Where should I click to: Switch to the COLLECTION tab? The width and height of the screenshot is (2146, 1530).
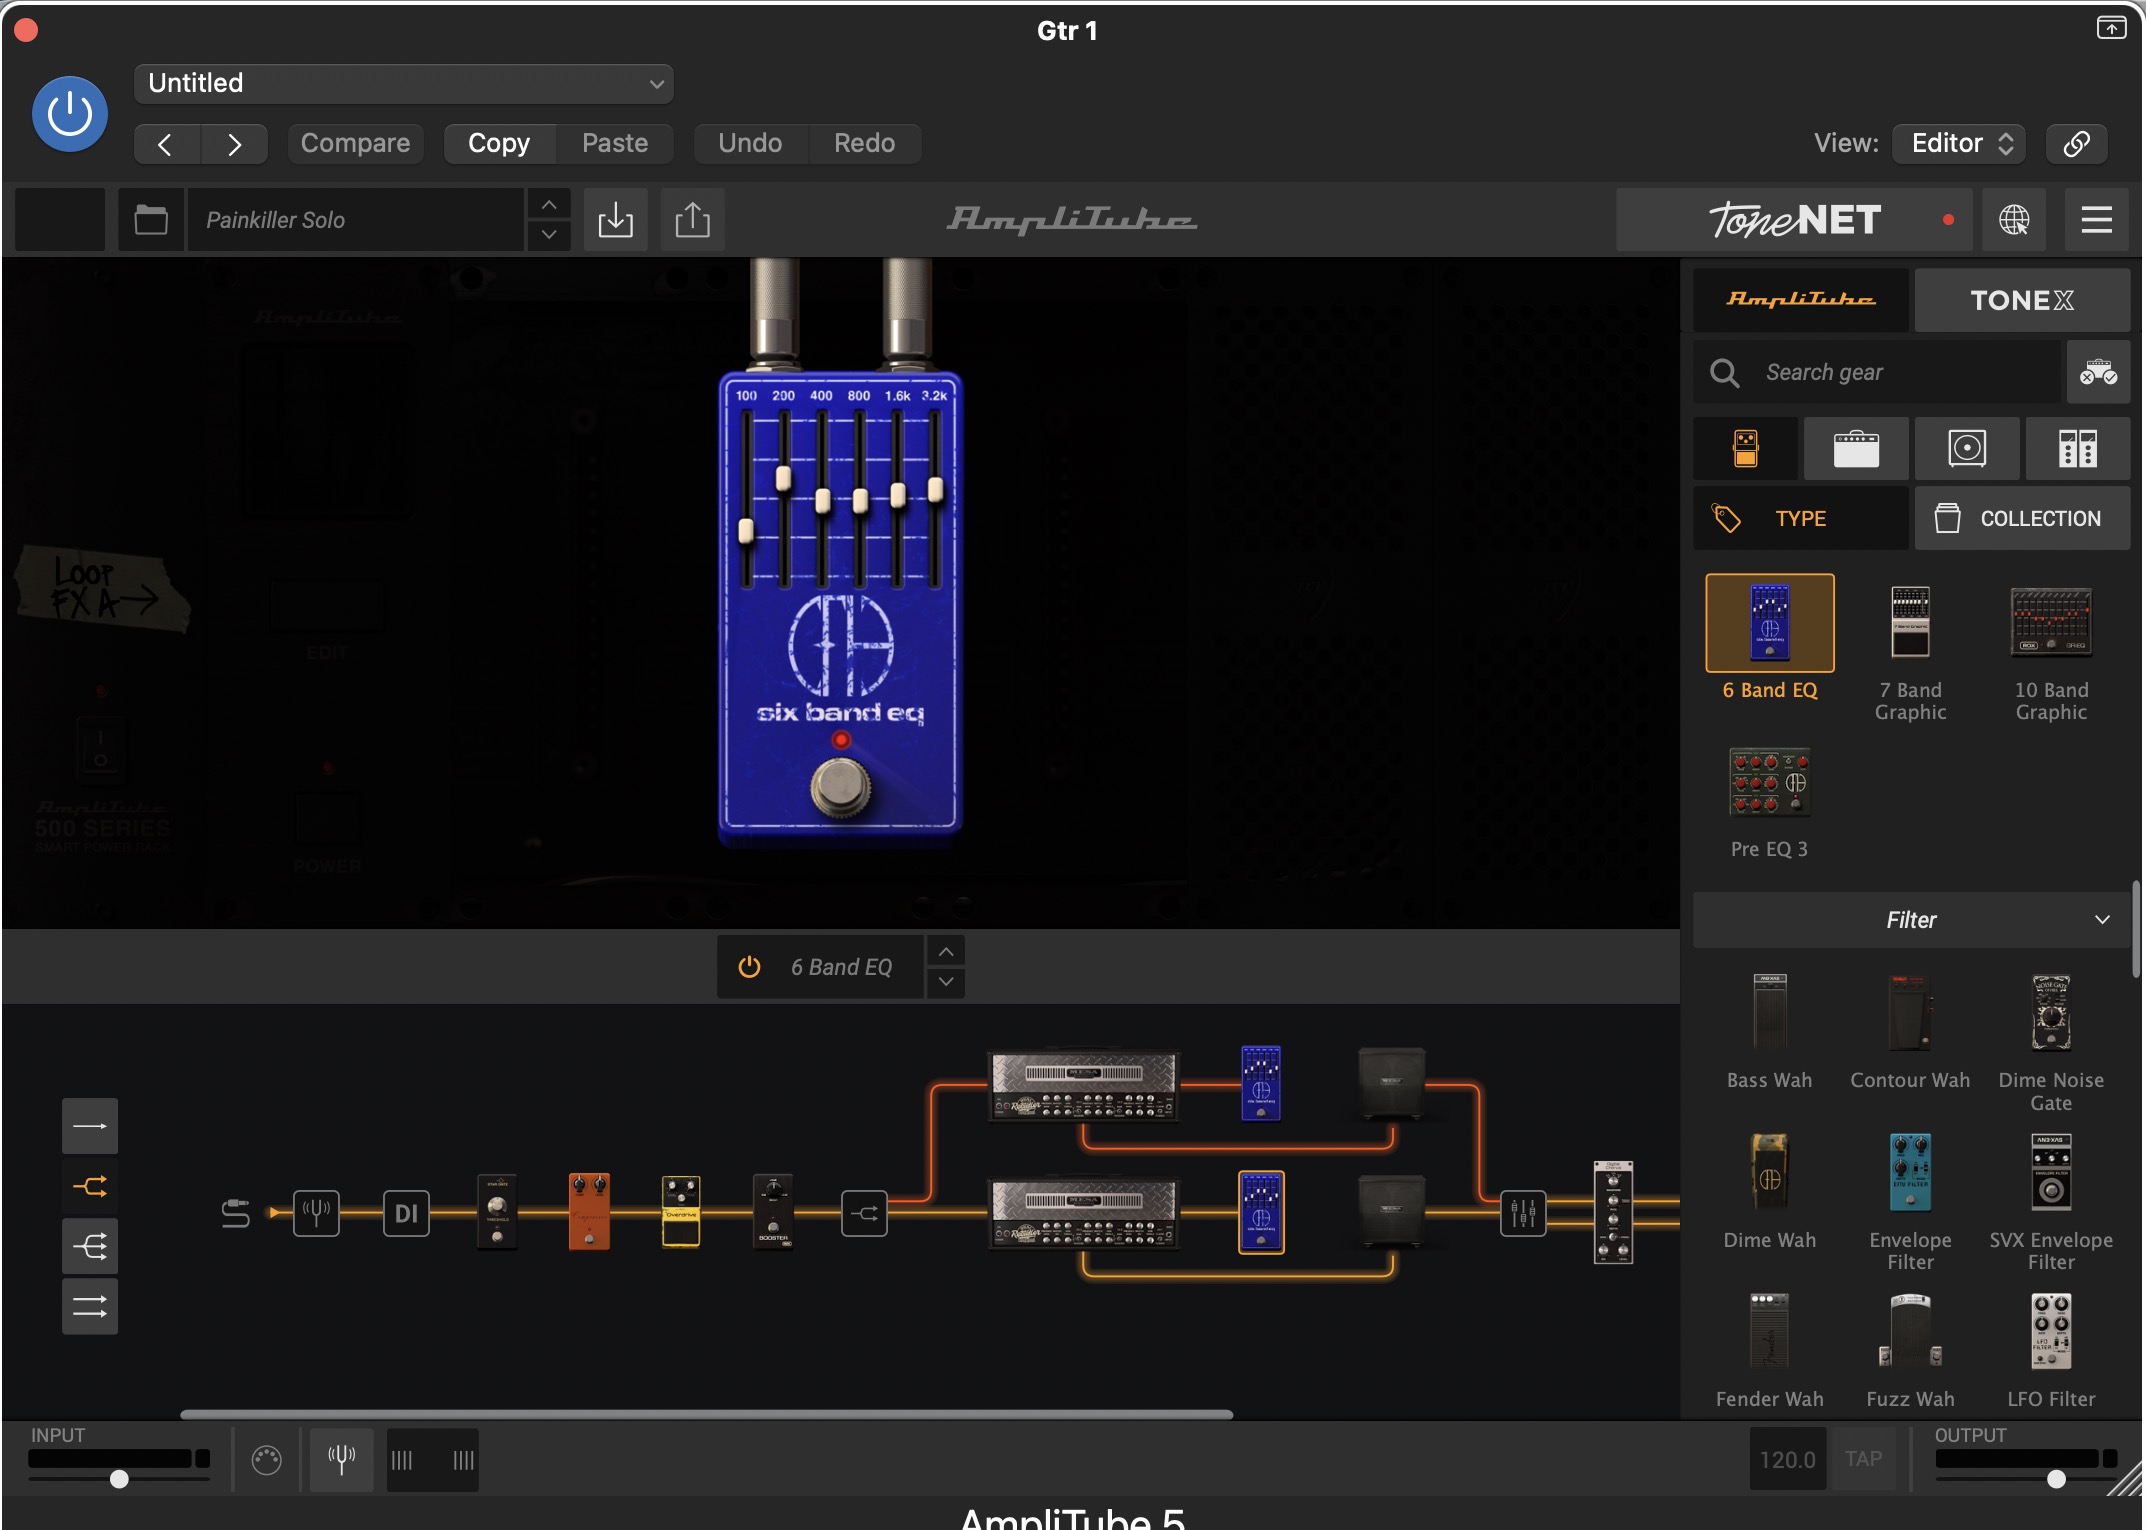pyautogui.click(x=2021, y=518)
